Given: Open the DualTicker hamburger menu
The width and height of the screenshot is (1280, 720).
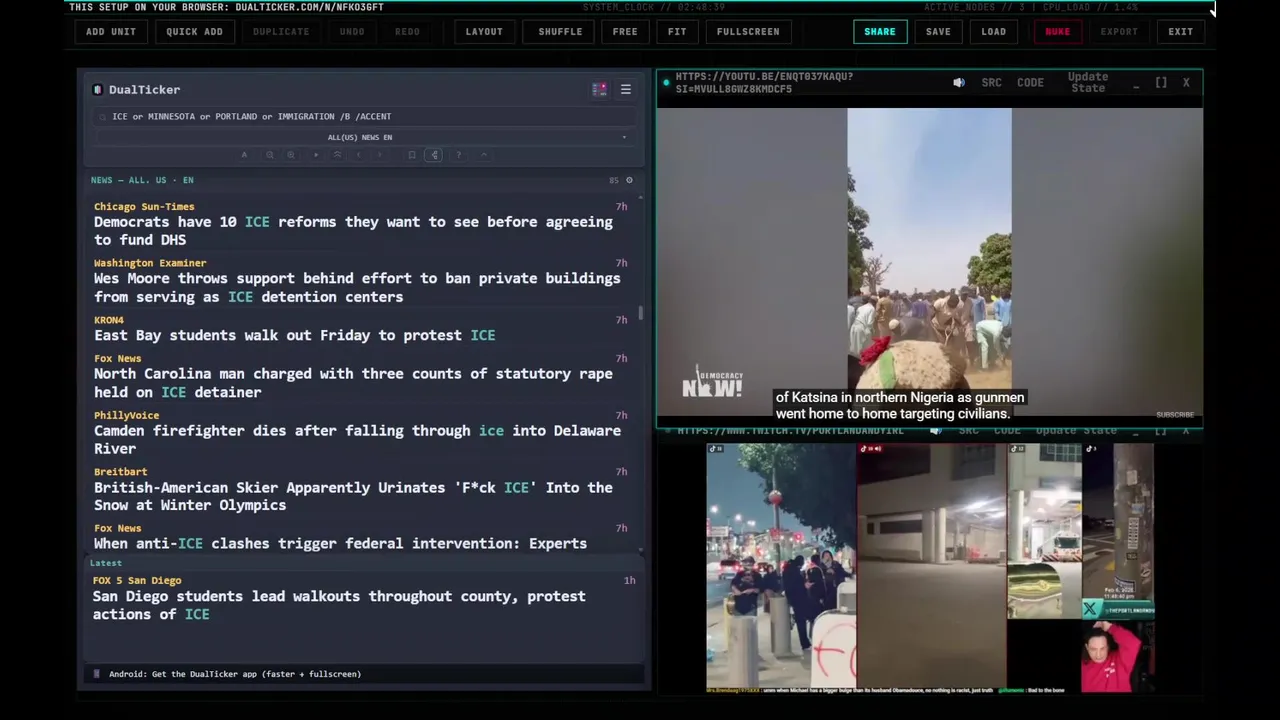Looking at the screenshot, I should pos(626,89).
